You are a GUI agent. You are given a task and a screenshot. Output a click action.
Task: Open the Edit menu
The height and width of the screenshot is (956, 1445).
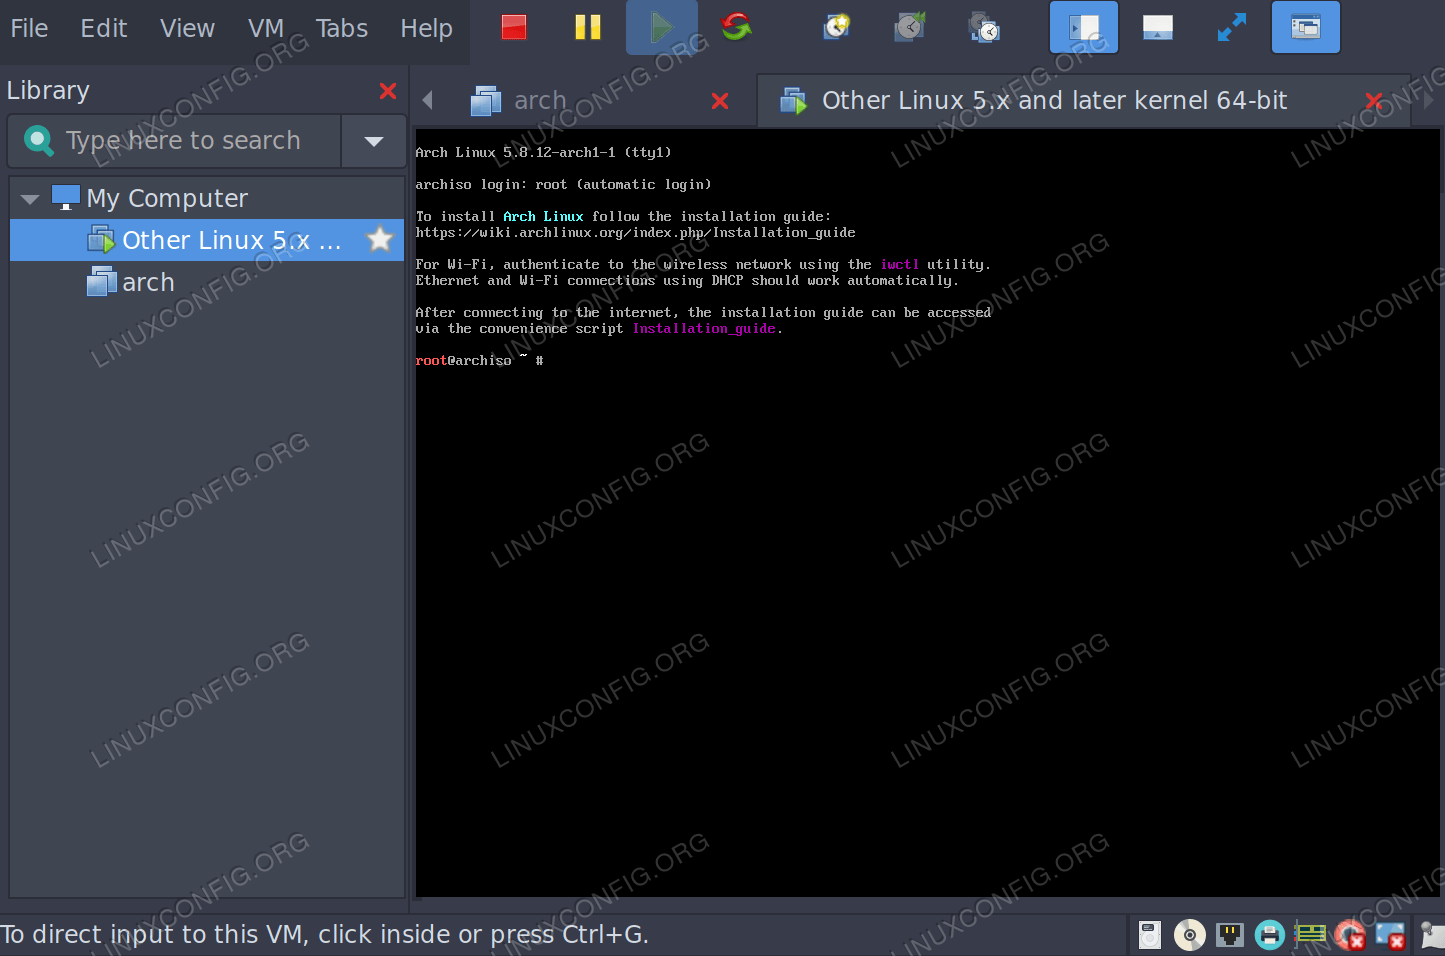pyautogui.click(x=104, y=28)
